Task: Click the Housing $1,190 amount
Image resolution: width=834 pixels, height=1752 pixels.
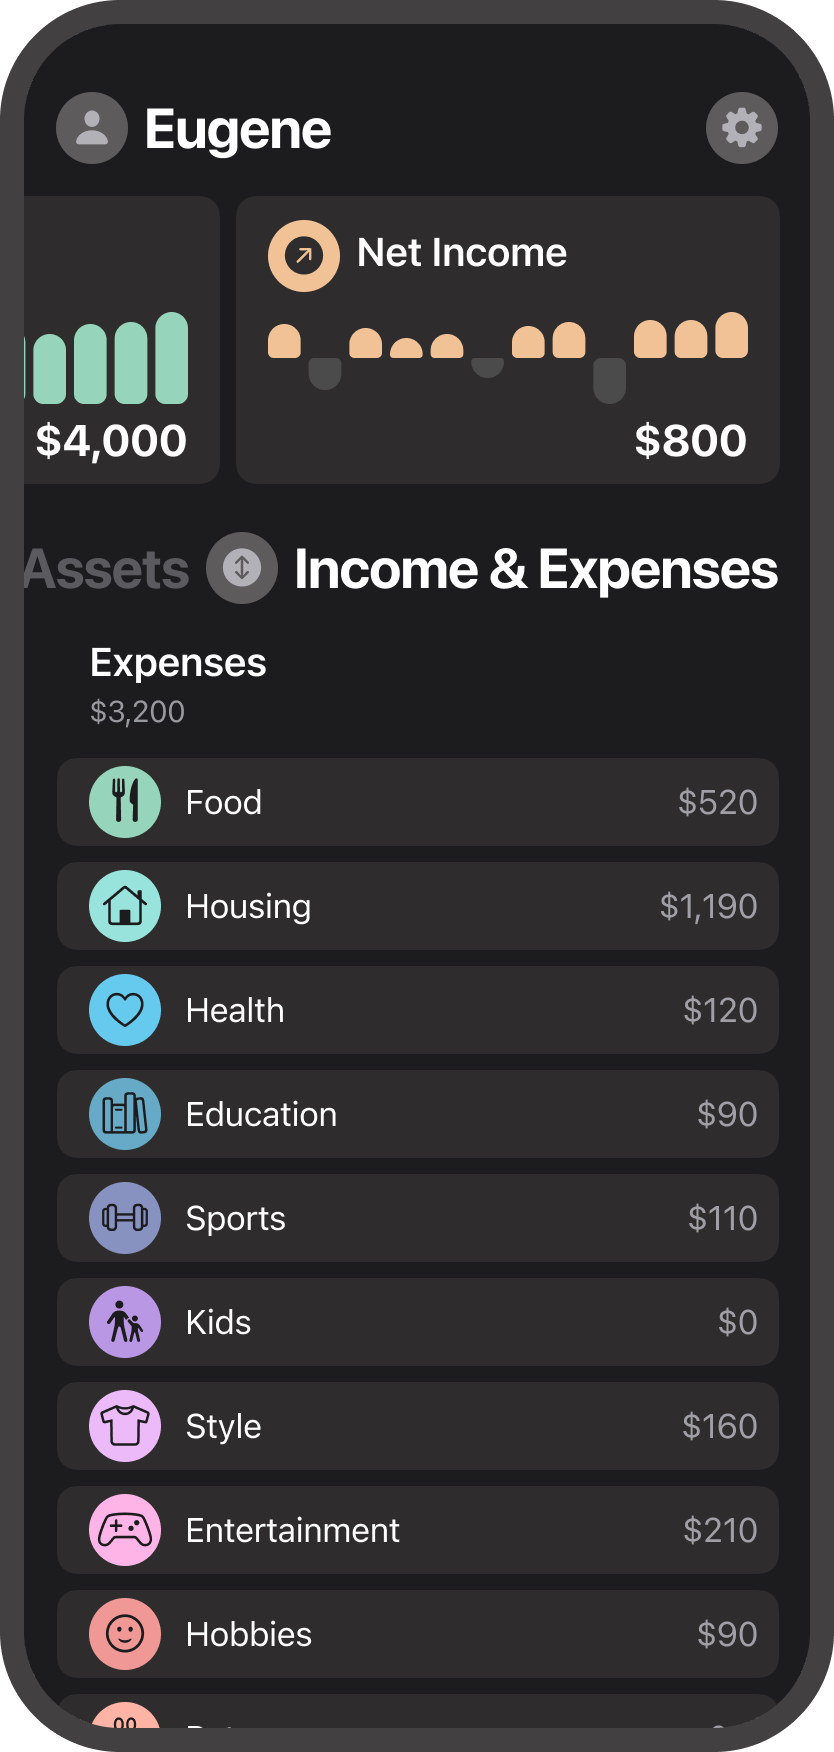Action: click(708, 906)
